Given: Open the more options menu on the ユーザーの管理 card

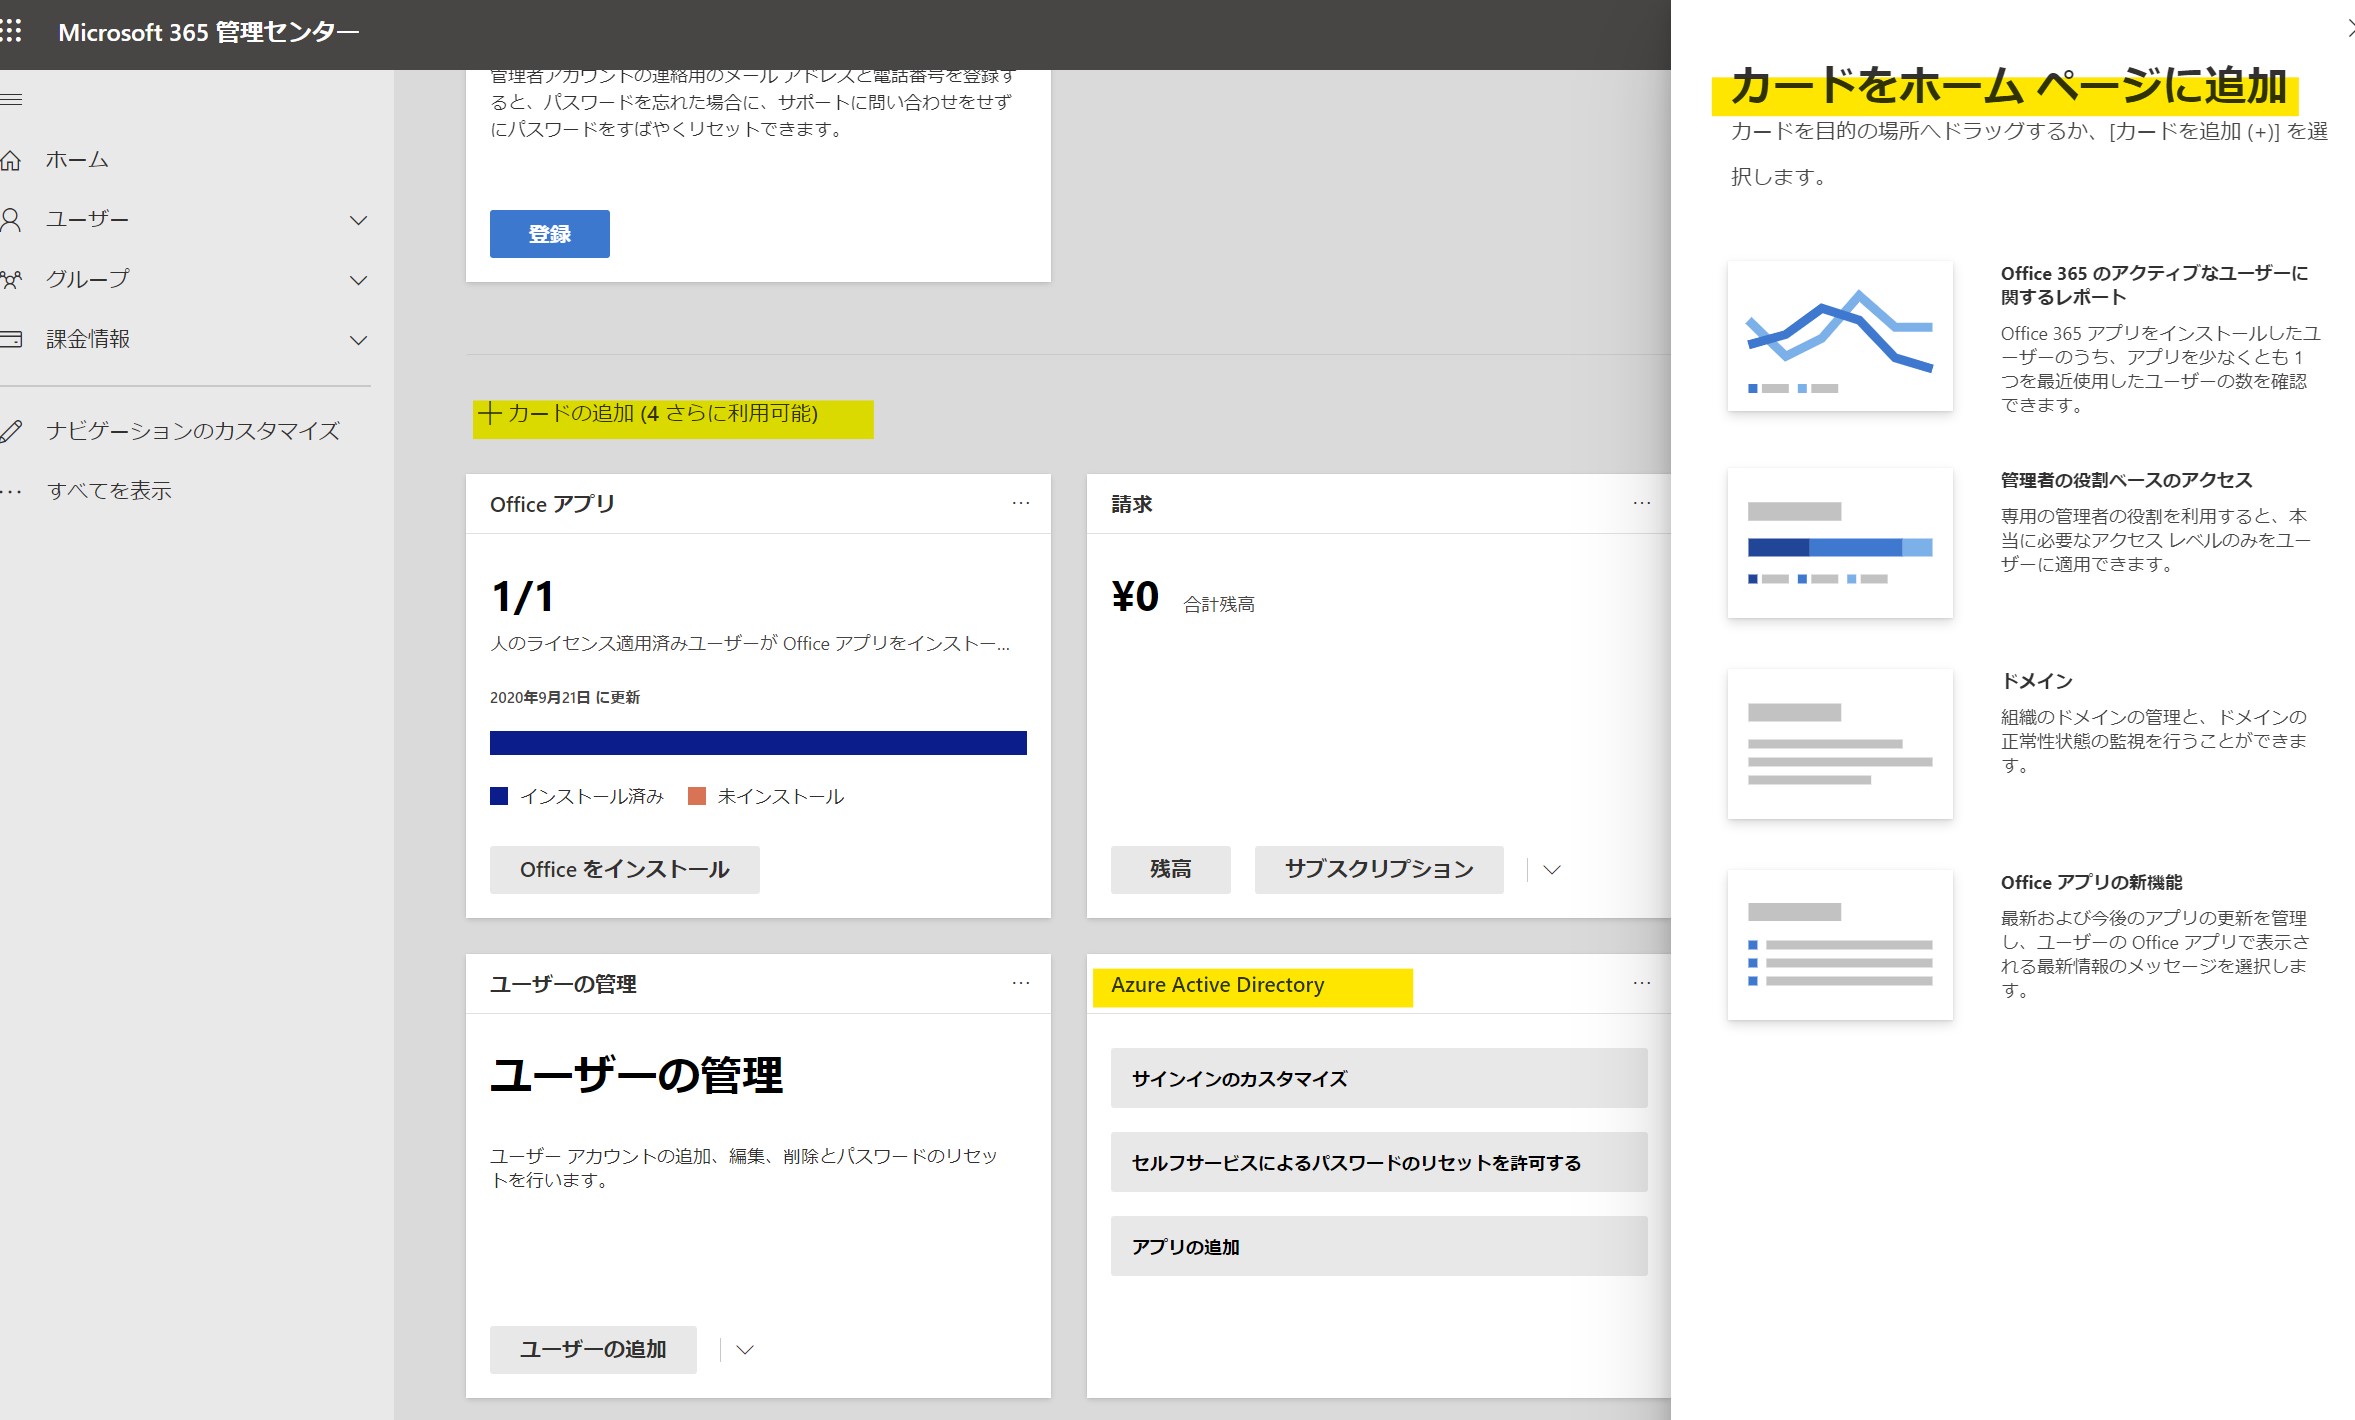Looking at the screenshot, I should click(1020, 983).
